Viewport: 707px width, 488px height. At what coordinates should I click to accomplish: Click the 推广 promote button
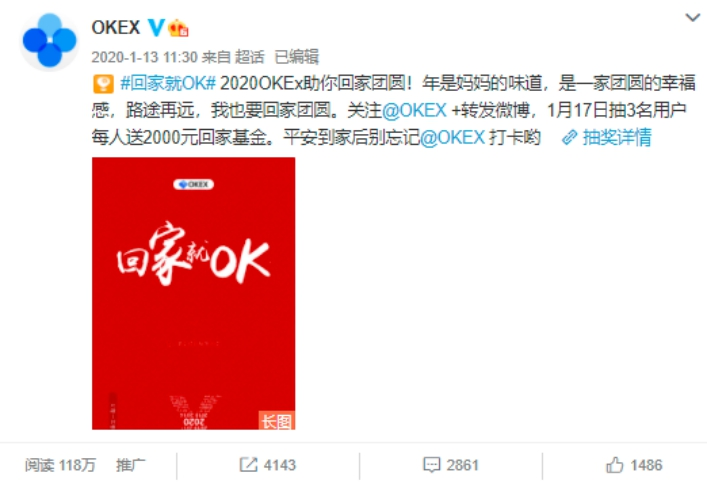[x=130, y=465]
